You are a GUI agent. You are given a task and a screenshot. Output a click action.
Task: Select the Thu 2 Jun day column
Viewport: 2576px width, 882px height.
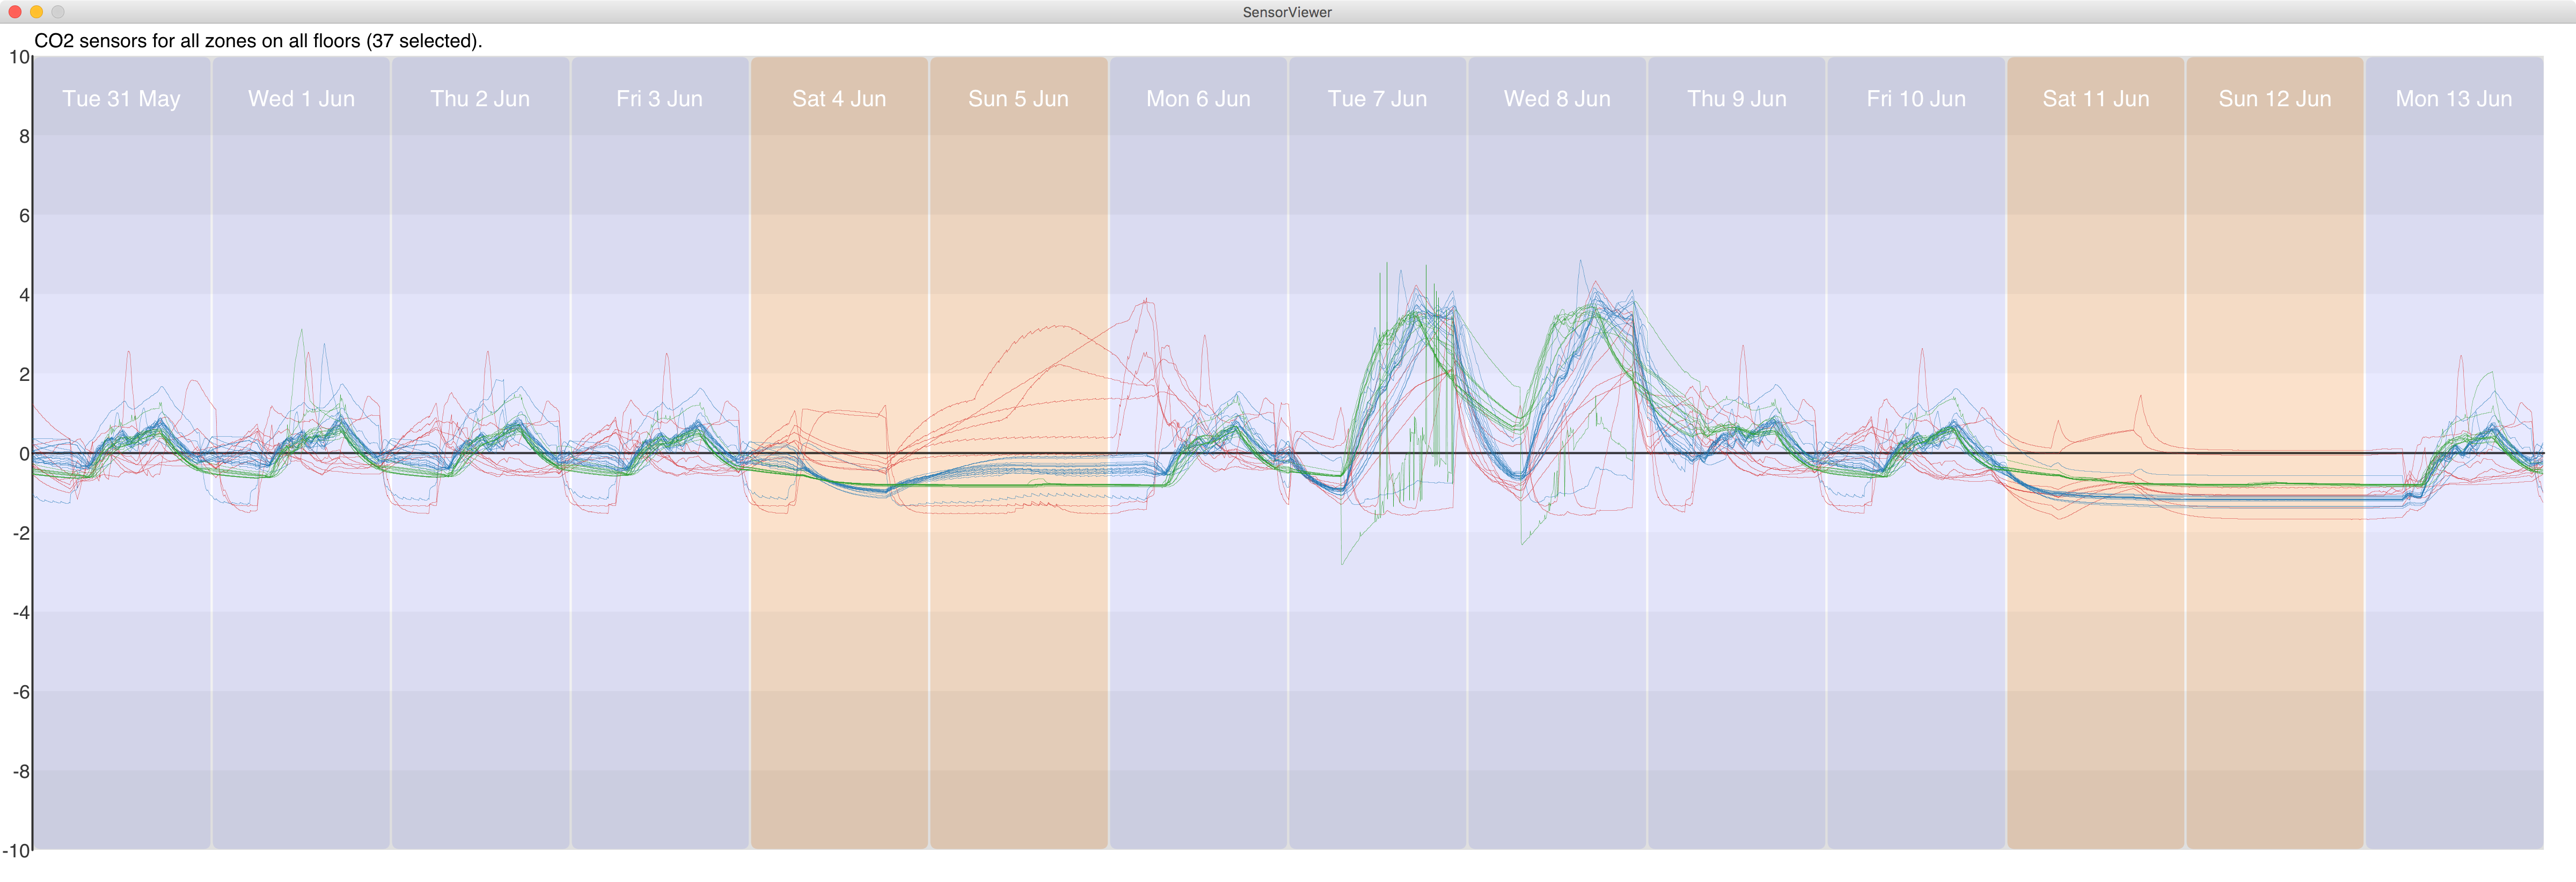pos(480,452)
